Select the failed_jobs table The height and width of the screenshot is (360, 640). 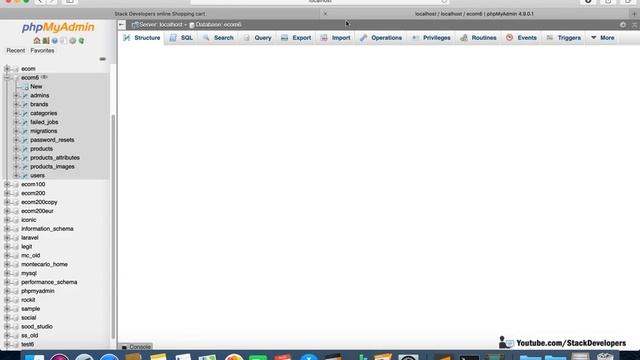[x=44, y=122]
